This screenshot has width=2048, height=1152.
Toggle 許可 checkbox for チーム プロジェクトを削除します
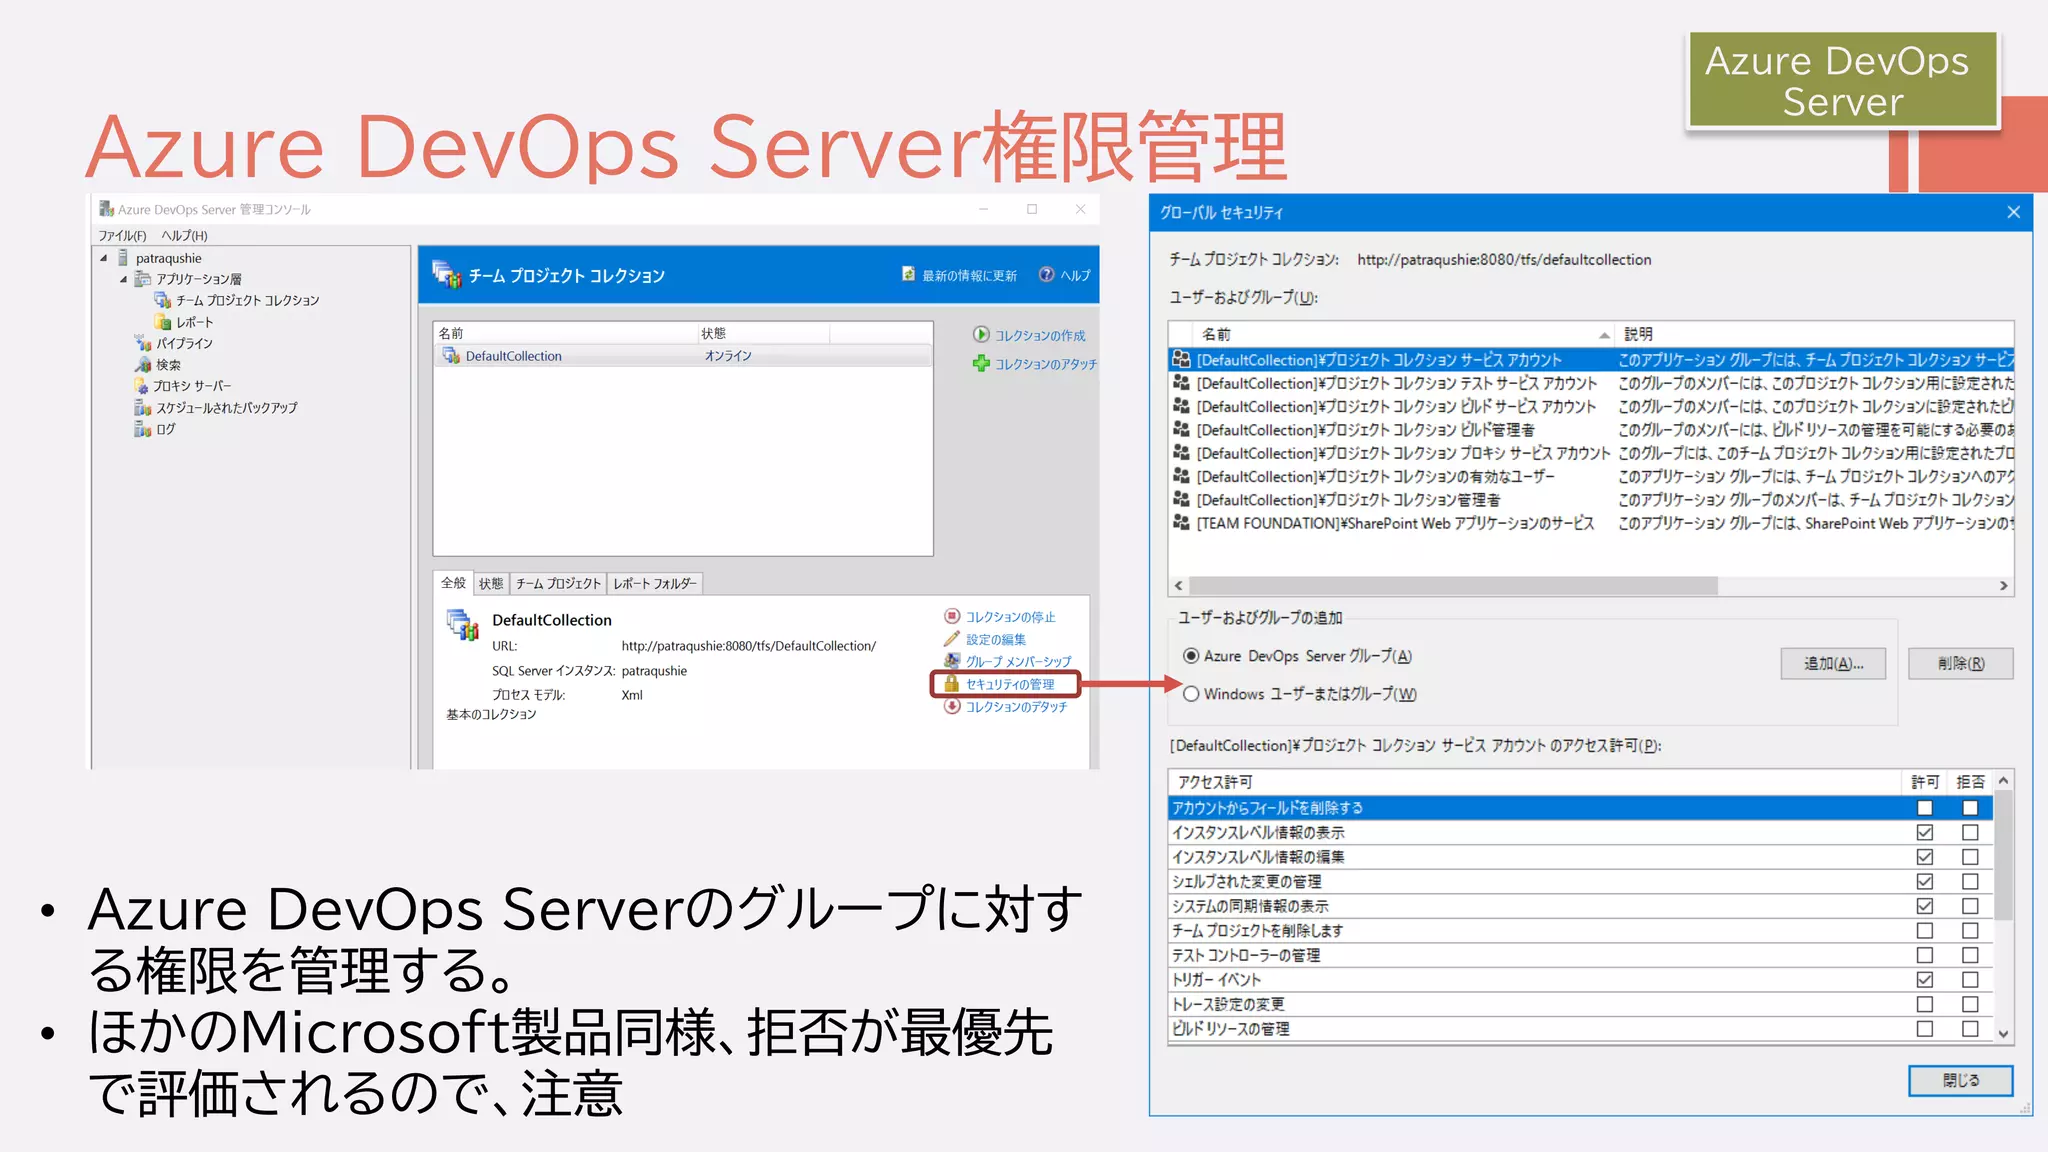[x=1925, y=930]
